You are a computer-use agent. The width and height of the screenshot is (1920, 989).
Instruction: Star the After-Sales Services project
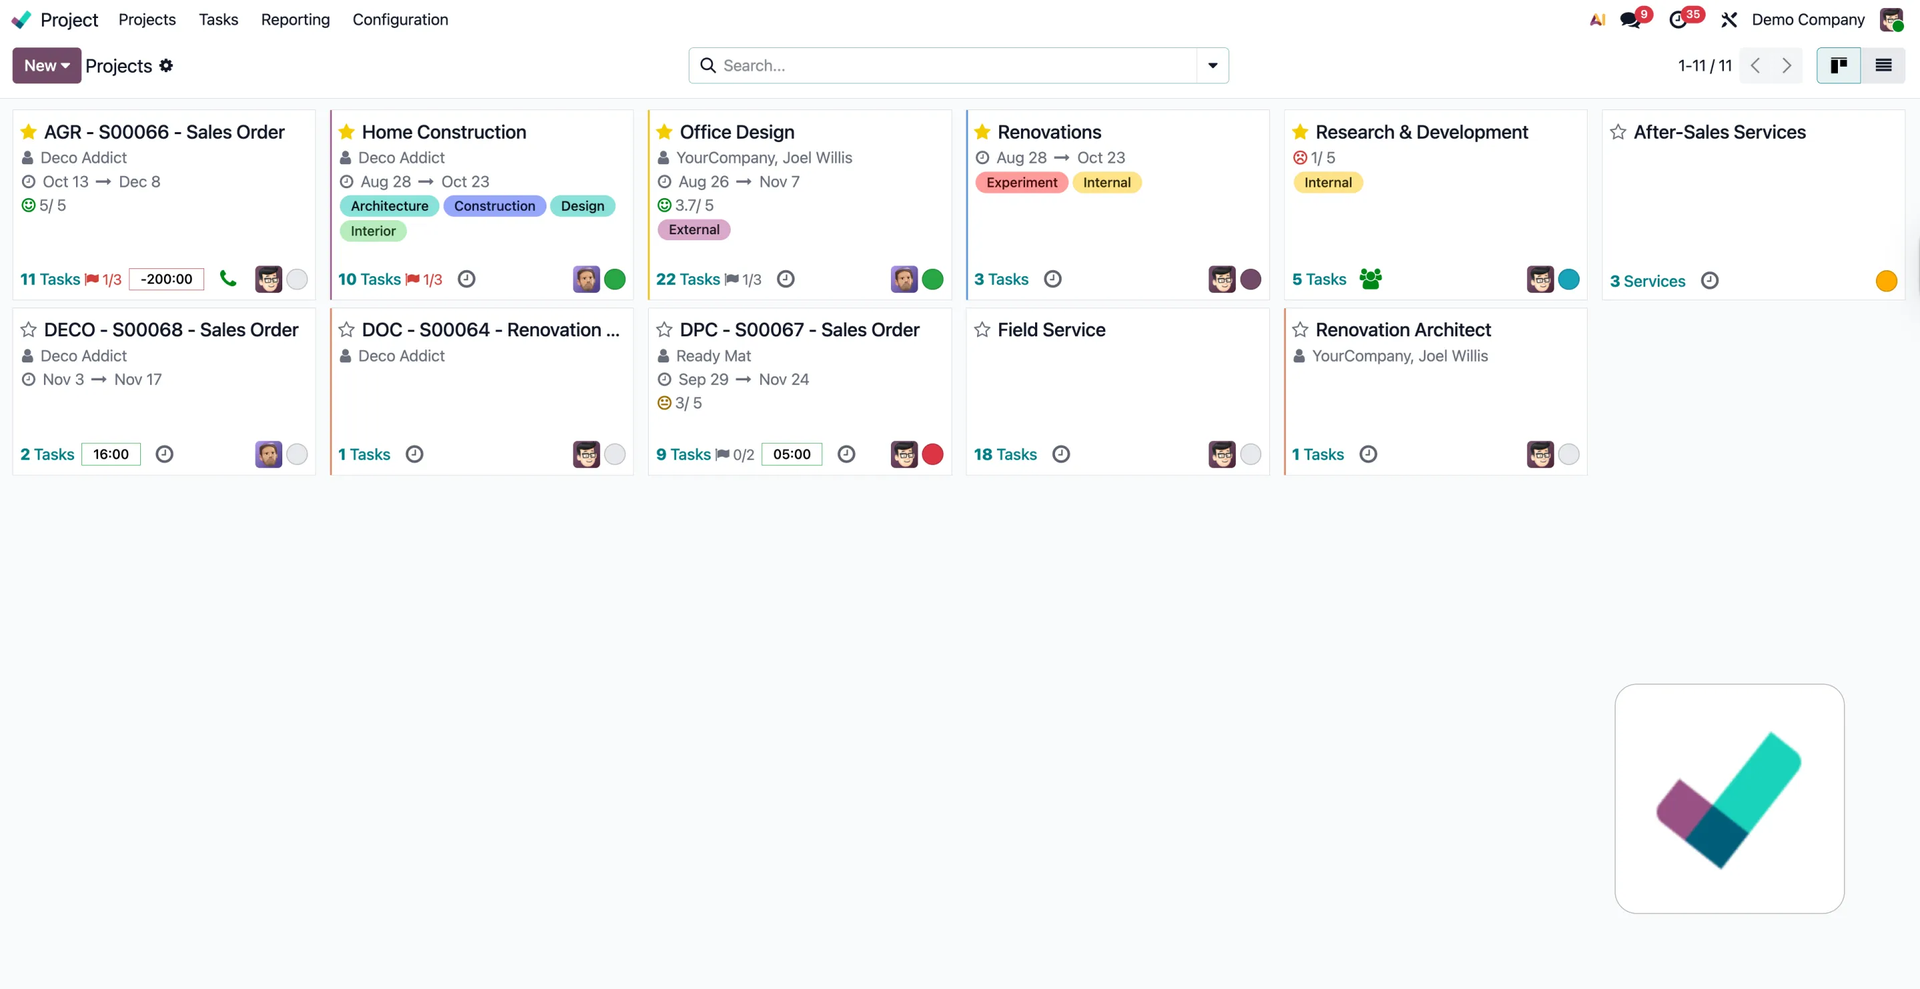click(1618, 132)
